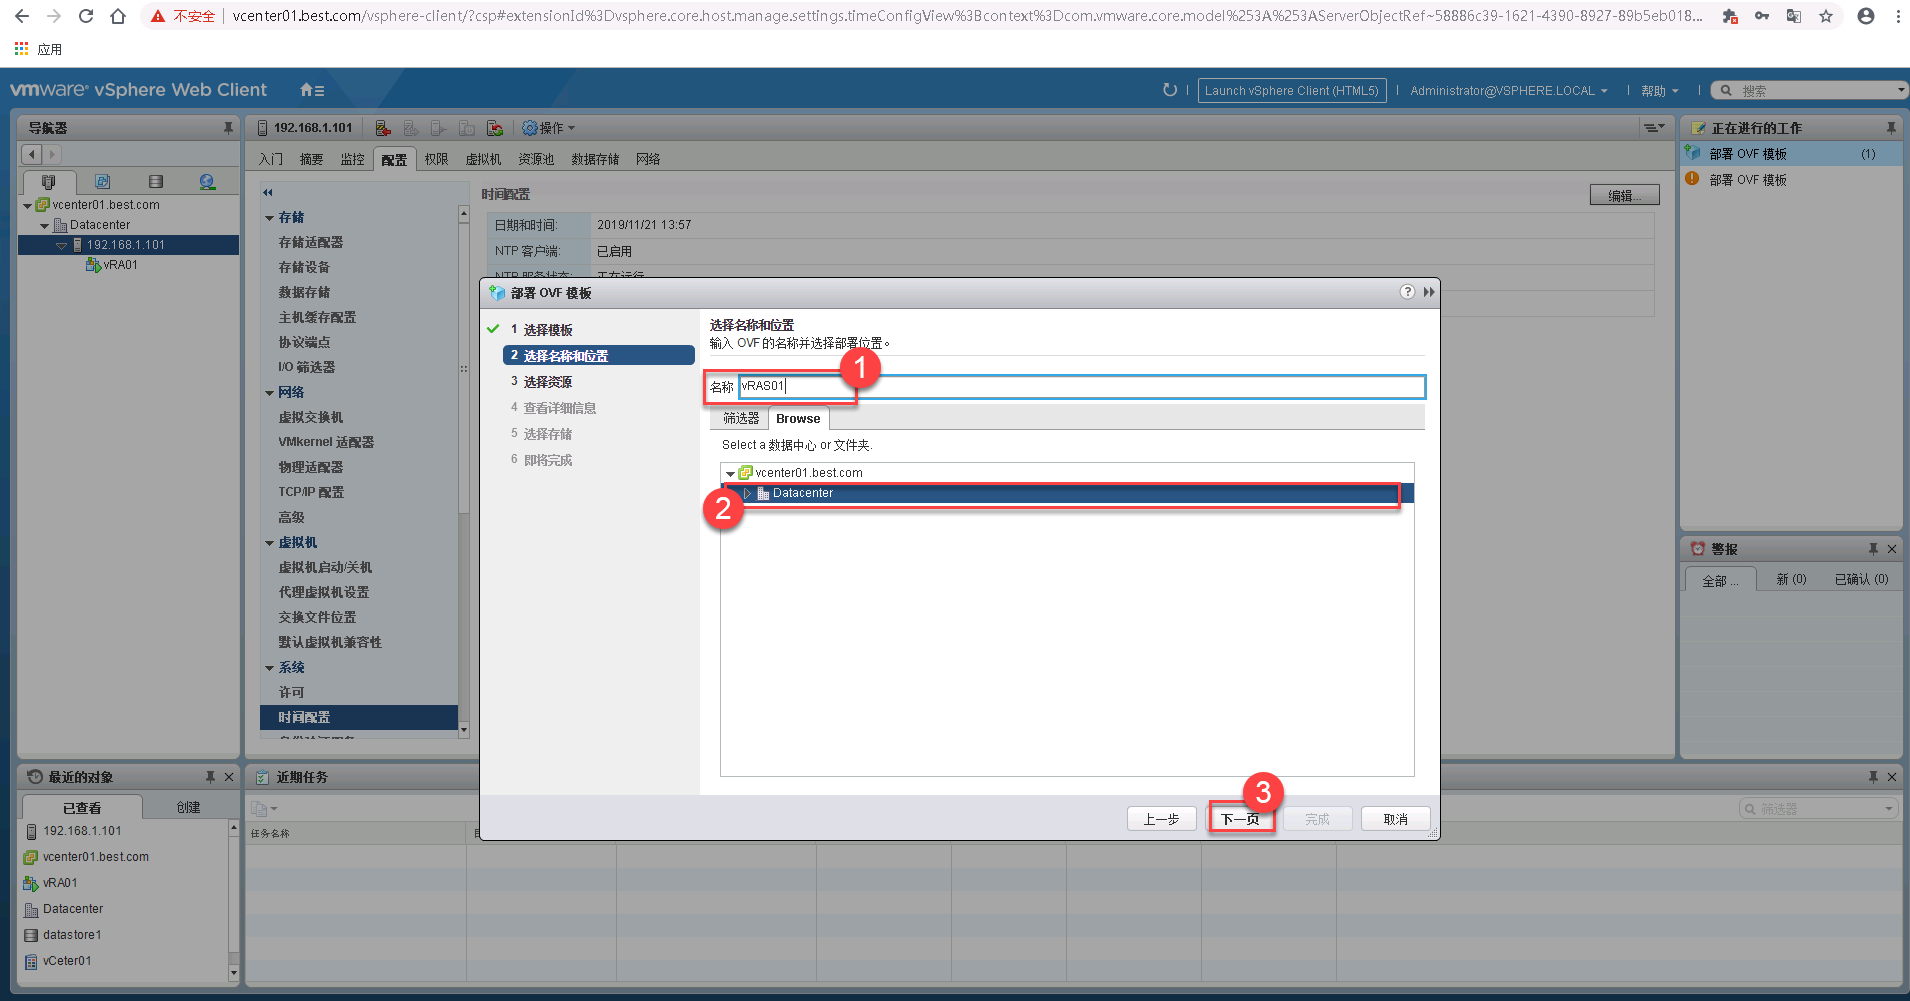
Task: Click the refresh icon in the top bar
Action: pyautogui.click(x=1170, y=90)
